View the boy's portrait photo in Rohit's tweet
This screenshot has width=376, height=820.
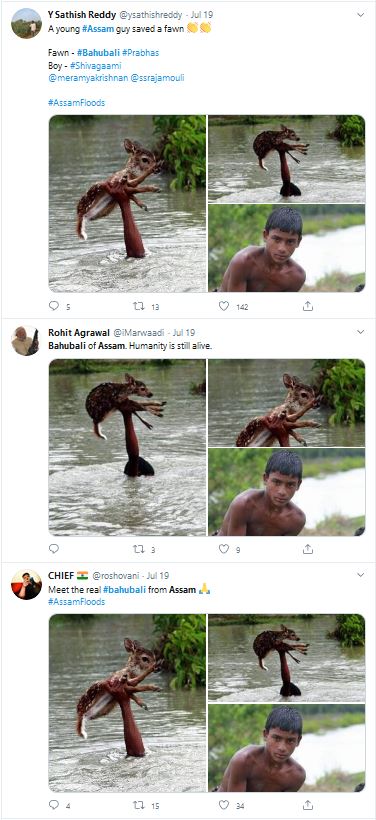[x=287, y=492]
